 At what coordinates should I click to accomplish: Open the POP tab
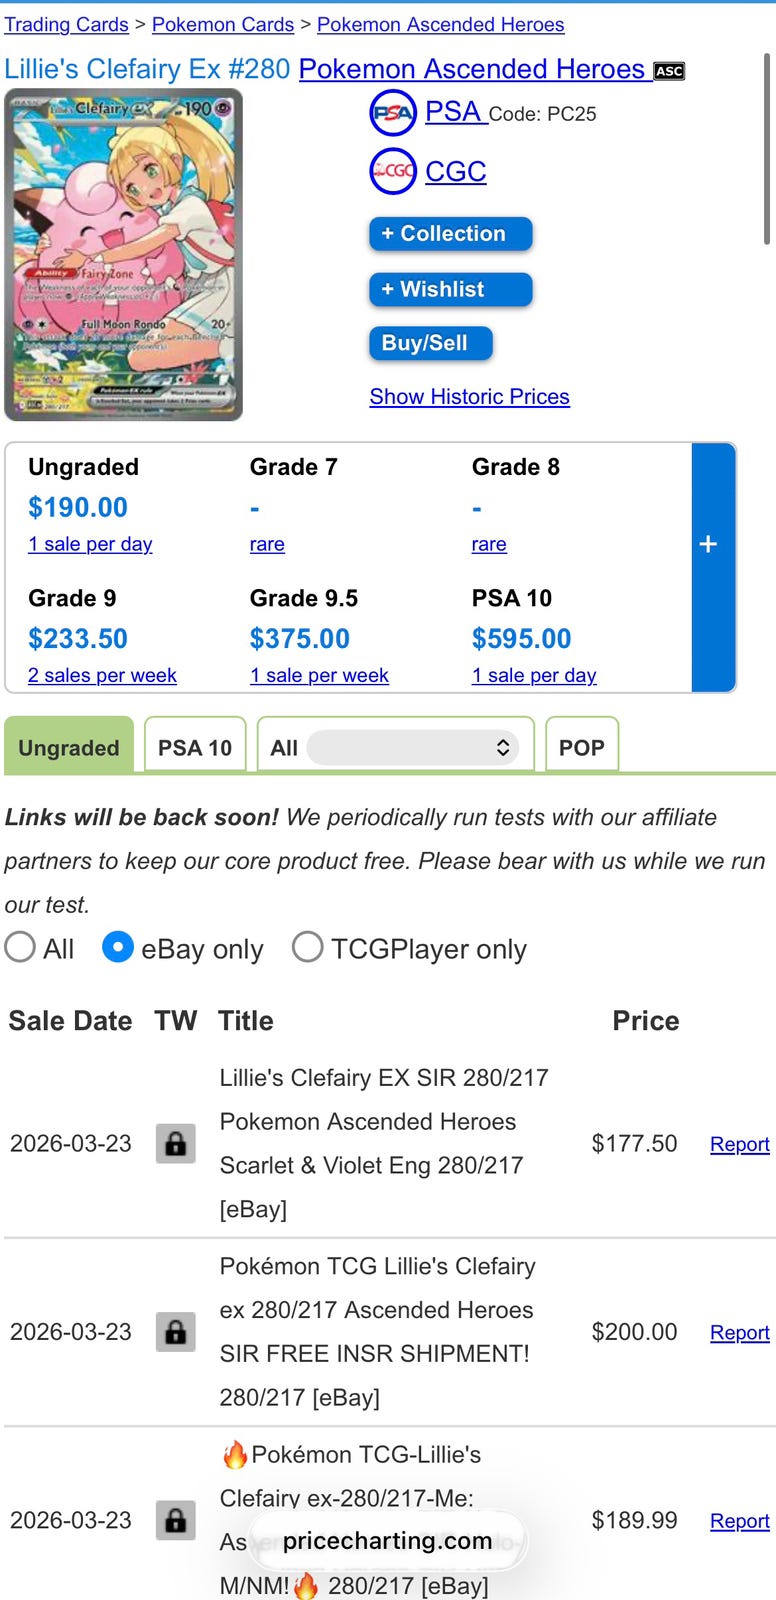582,746
